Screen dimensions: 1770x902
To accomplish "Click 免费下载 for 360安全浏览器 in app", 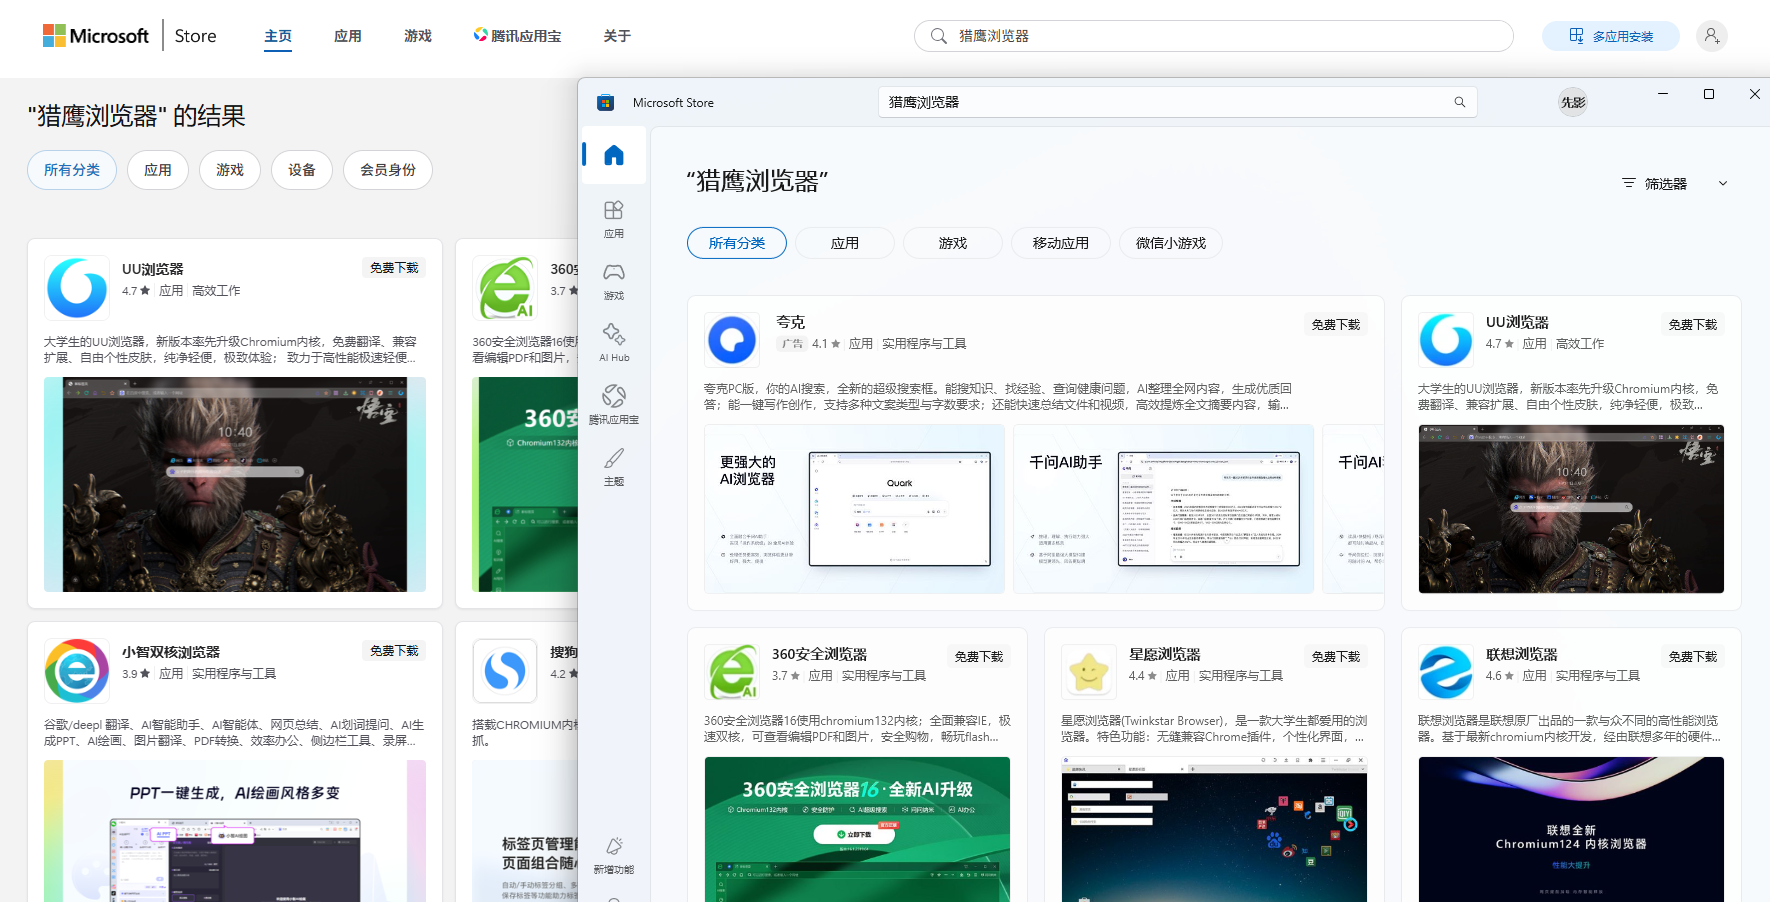I will click(x=979, y=656).
